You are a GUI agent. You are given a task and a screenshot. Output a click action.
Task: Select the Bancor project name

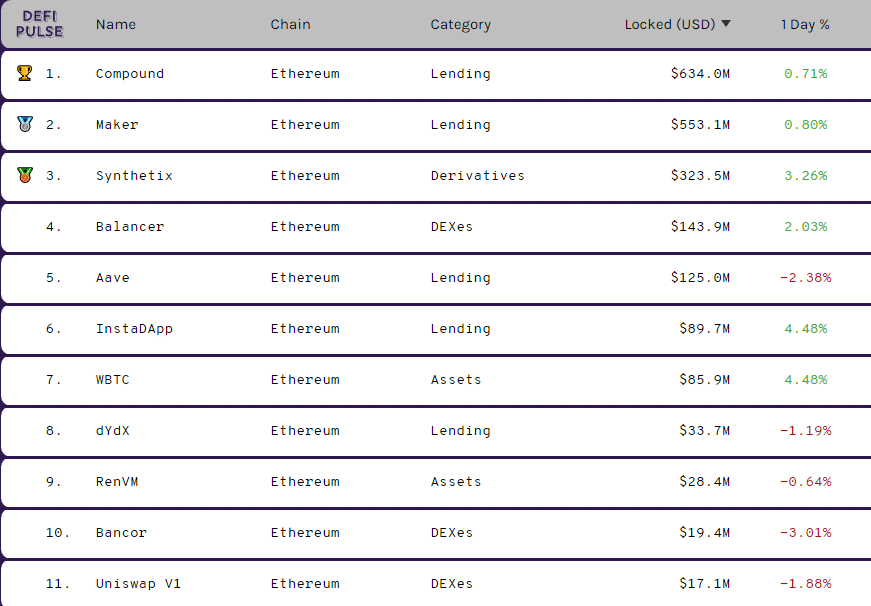[121, 533]
